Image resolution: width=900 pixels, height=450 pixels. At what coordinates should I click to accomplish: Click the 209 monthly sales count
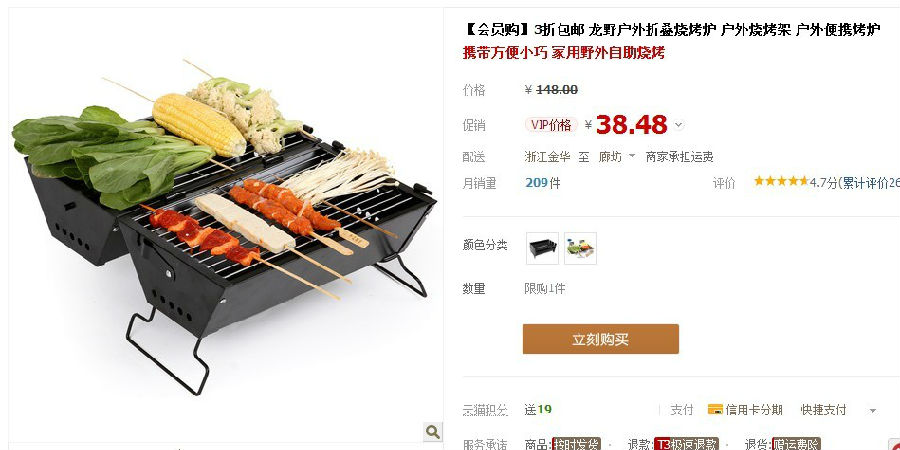click(x=536, y=183)
